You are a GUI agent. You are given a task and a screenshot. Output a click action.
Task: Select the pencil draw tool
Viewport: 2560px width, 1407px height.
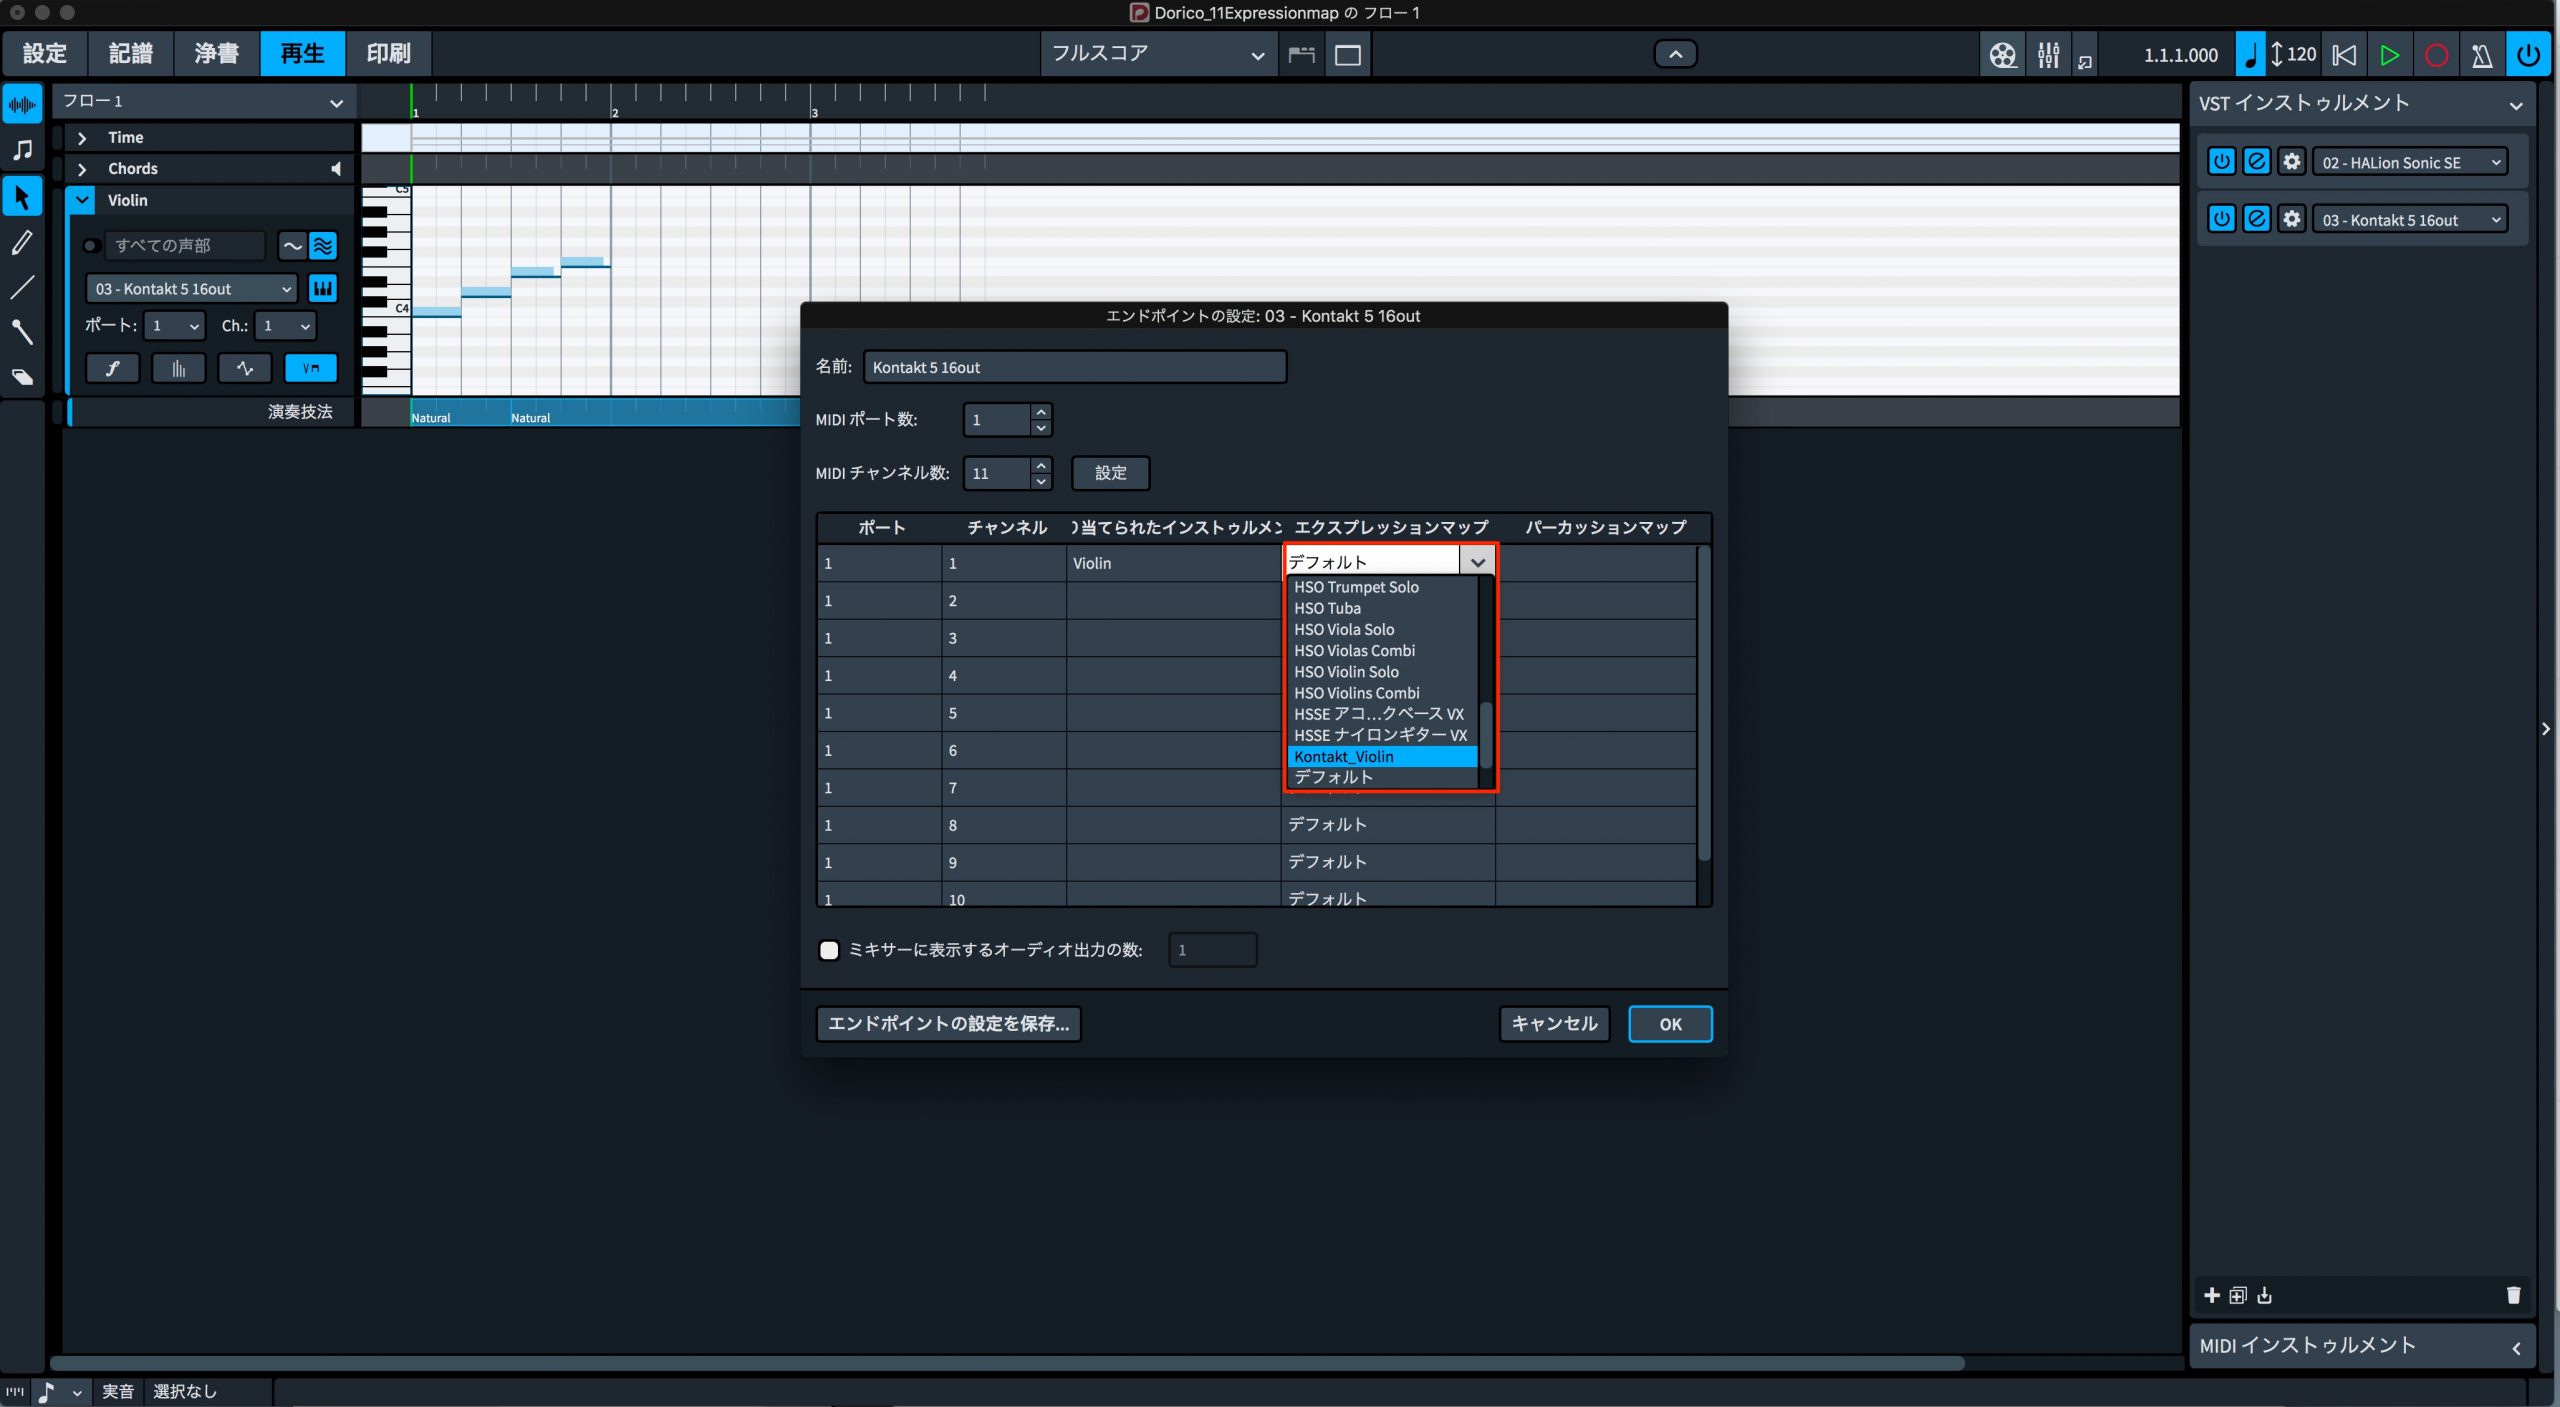[x=22, y=242]
